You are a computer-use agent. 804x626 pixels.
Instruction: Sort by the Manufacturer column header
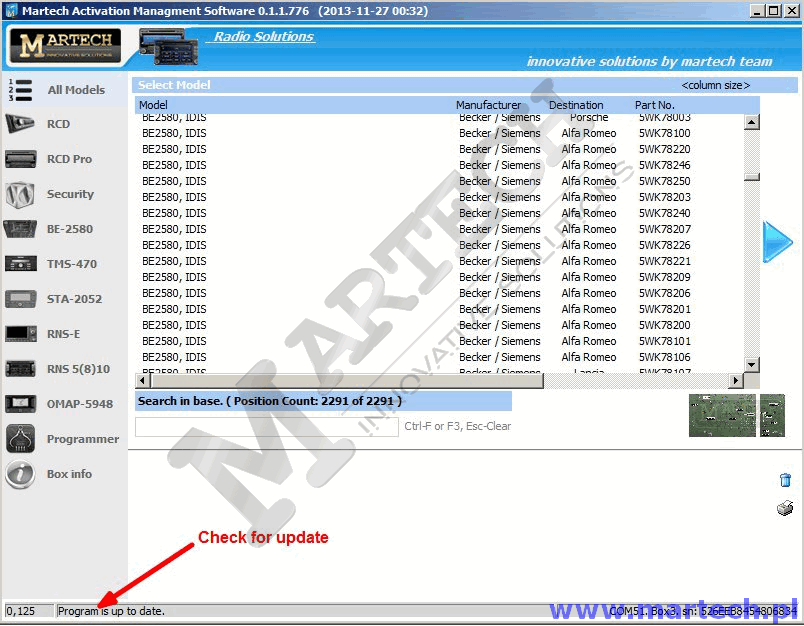pos(488,105)
